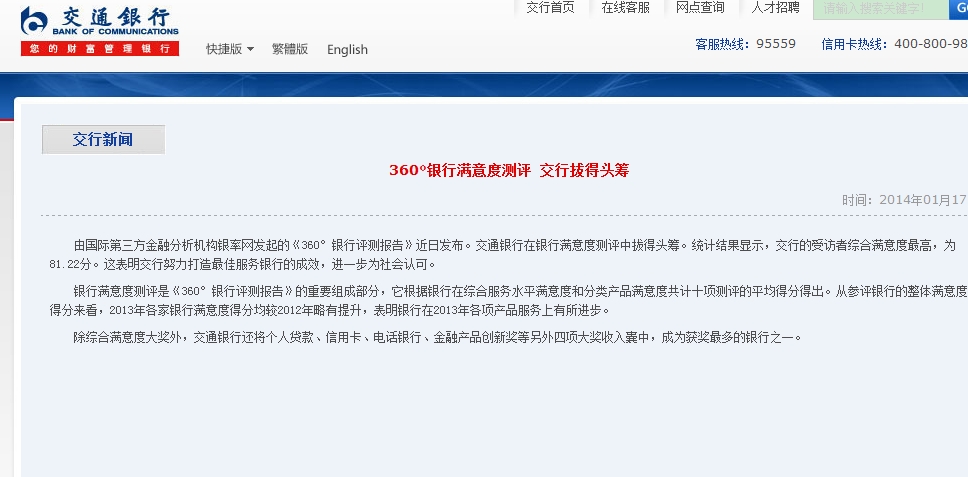
Task: Click the Go search button
Action: 959,9
